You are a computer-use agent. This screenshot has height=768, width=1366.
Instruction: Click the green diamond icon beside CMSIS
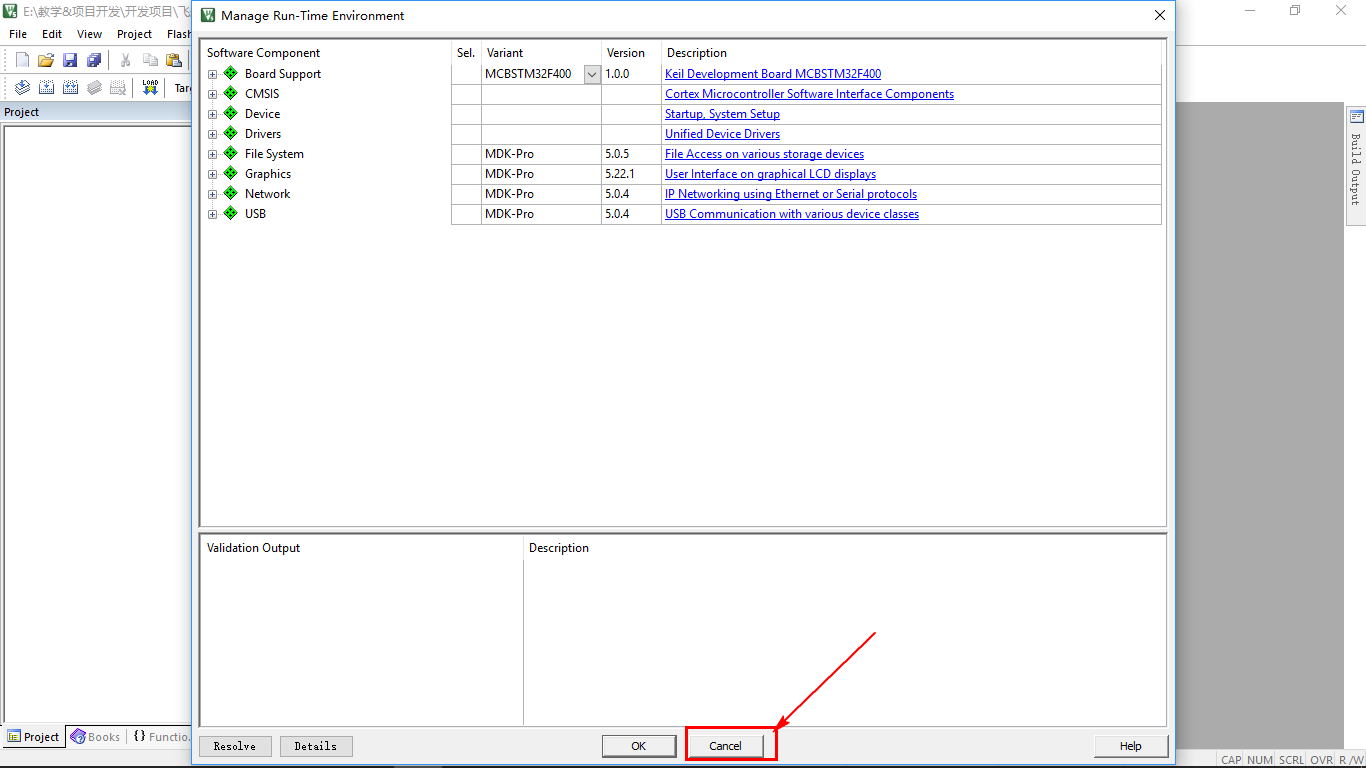point(230,93)
